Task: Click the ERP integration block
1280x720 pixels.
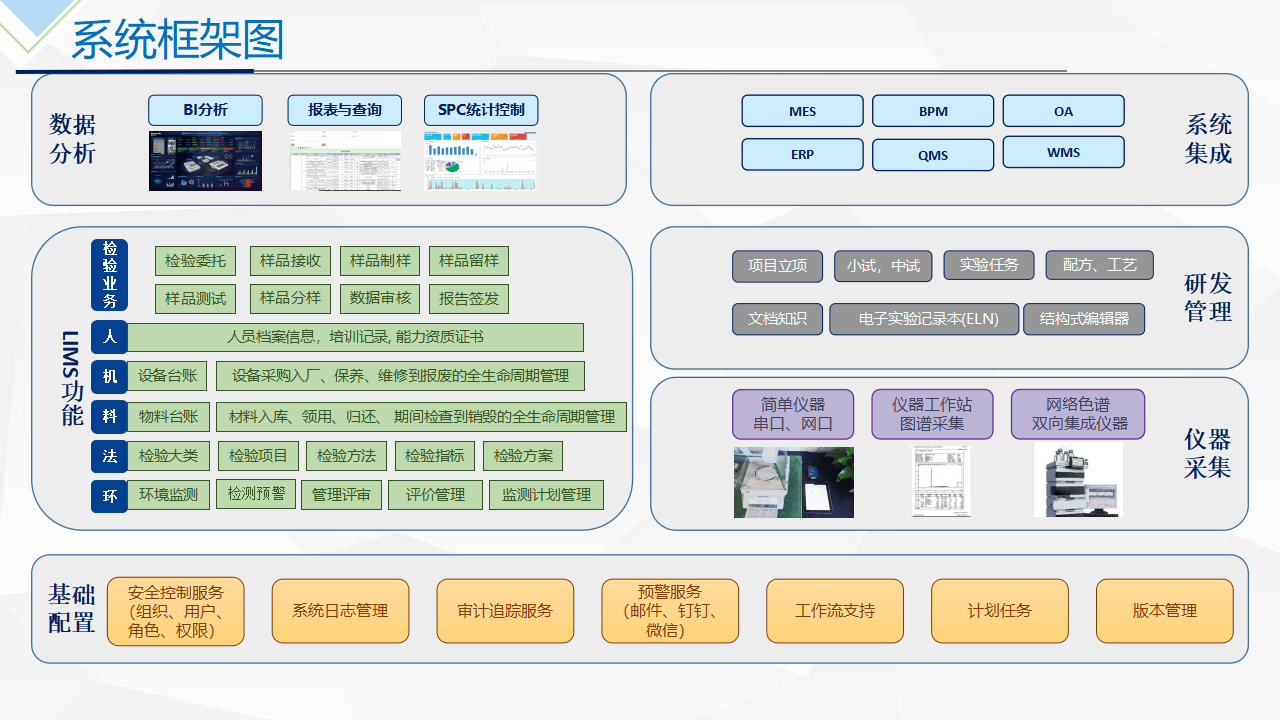Action: [x=802, y=154]
